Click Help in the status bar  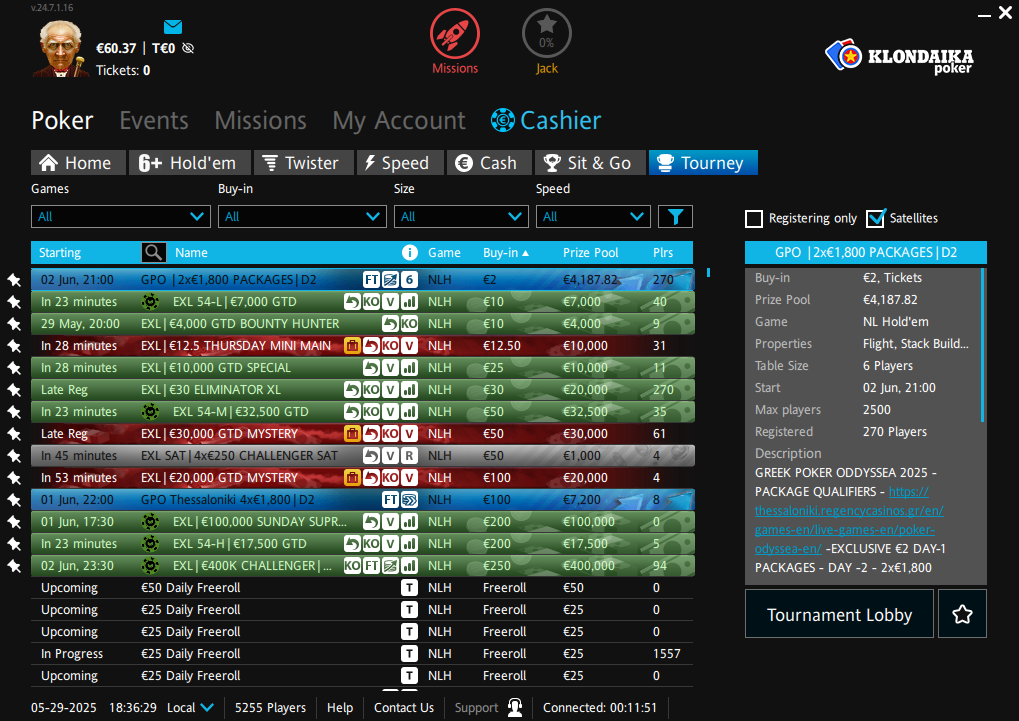tap(340, 707)
